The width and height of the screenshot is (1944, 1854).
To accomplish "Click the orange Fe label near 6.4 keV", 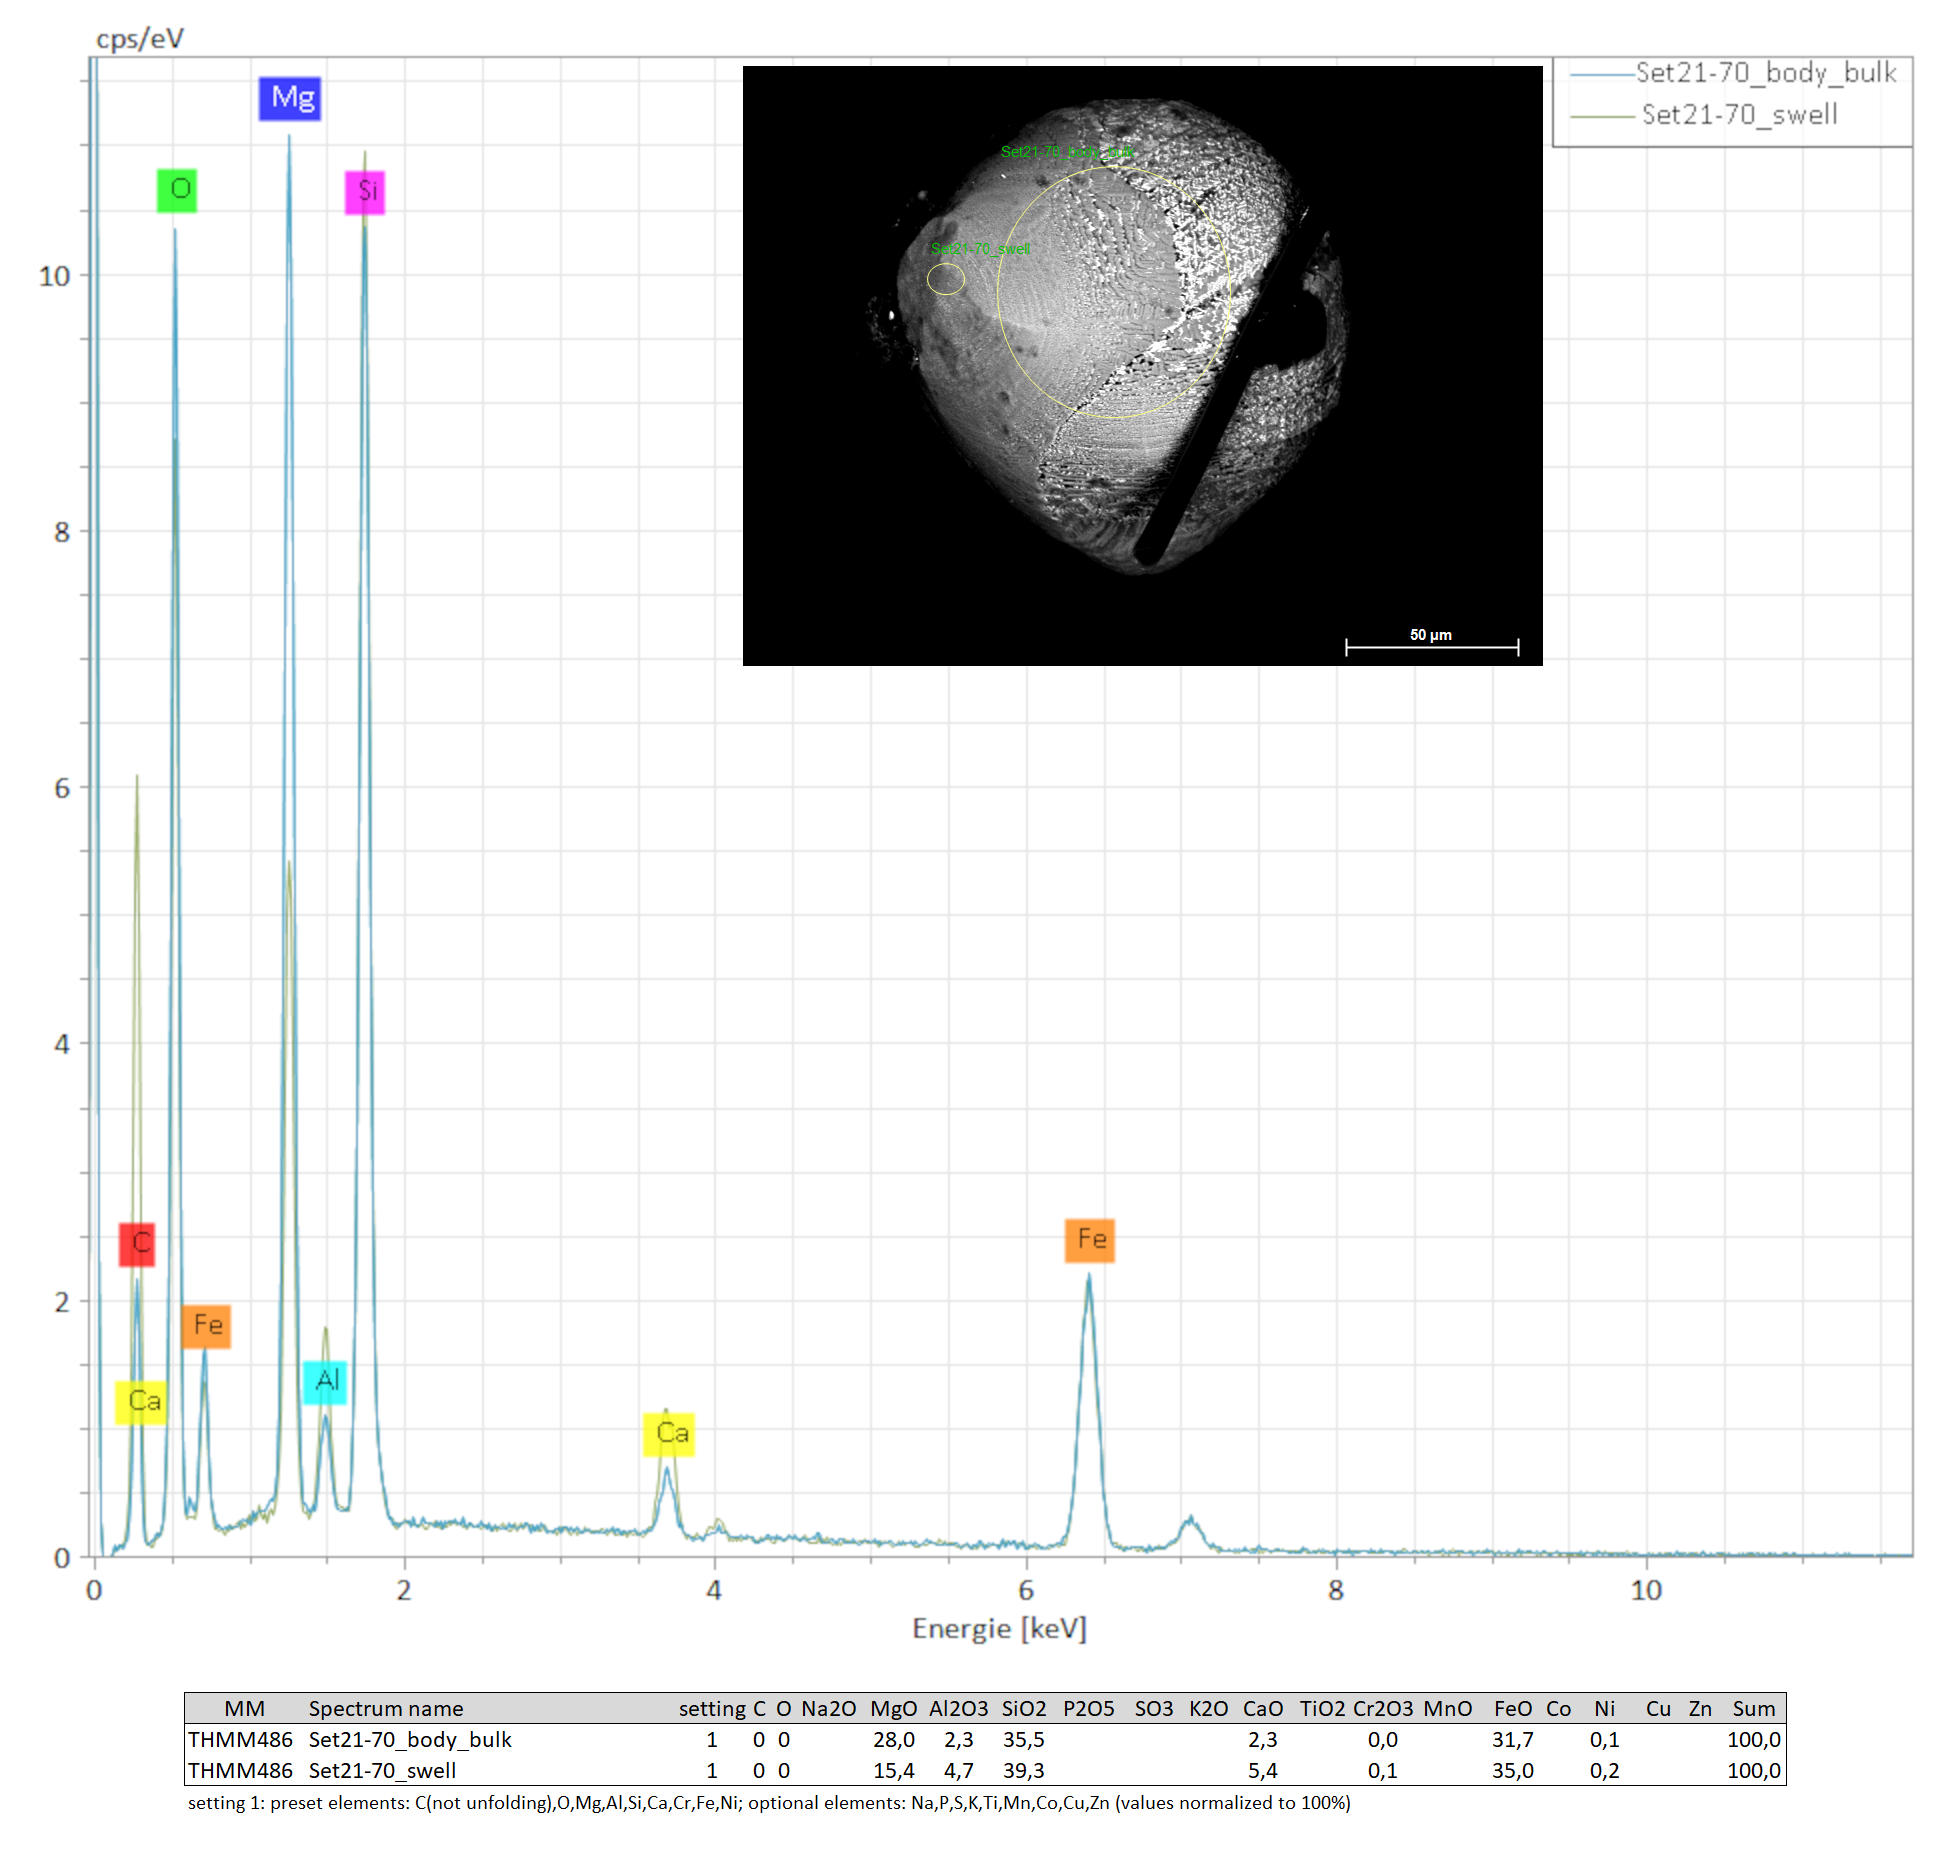I will tap(1089, 1239).
